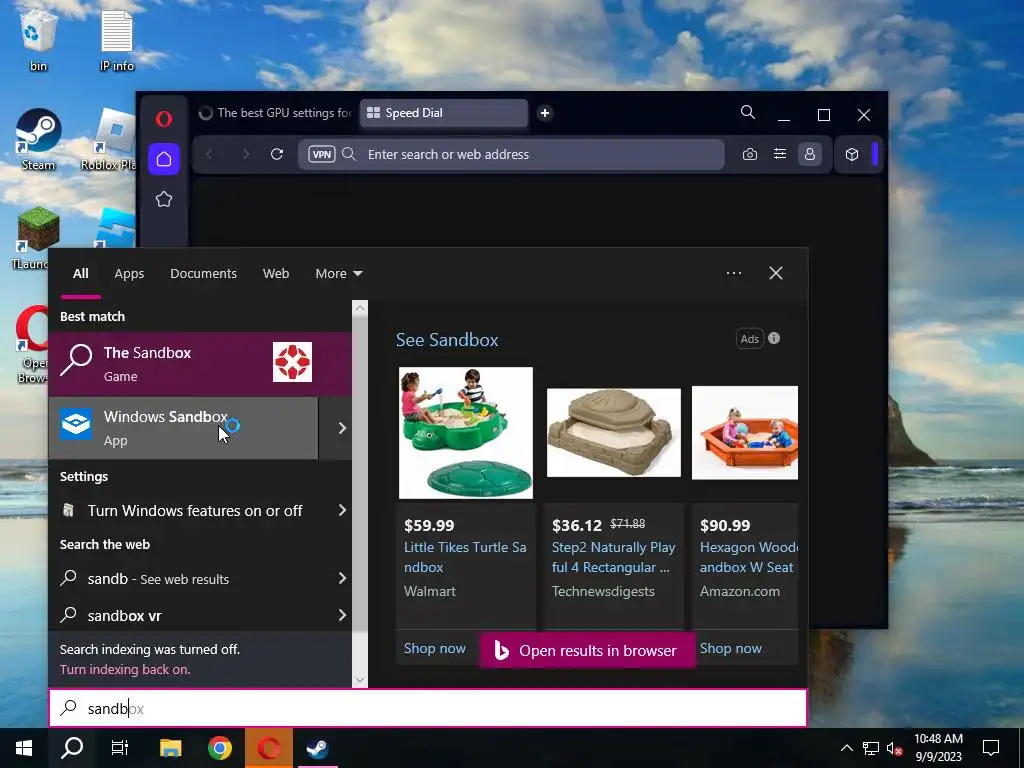The width and height of the screenshot is (1024, 768).
Task: Click Shop now under Walmart listing
Action: tap(434, 648)
